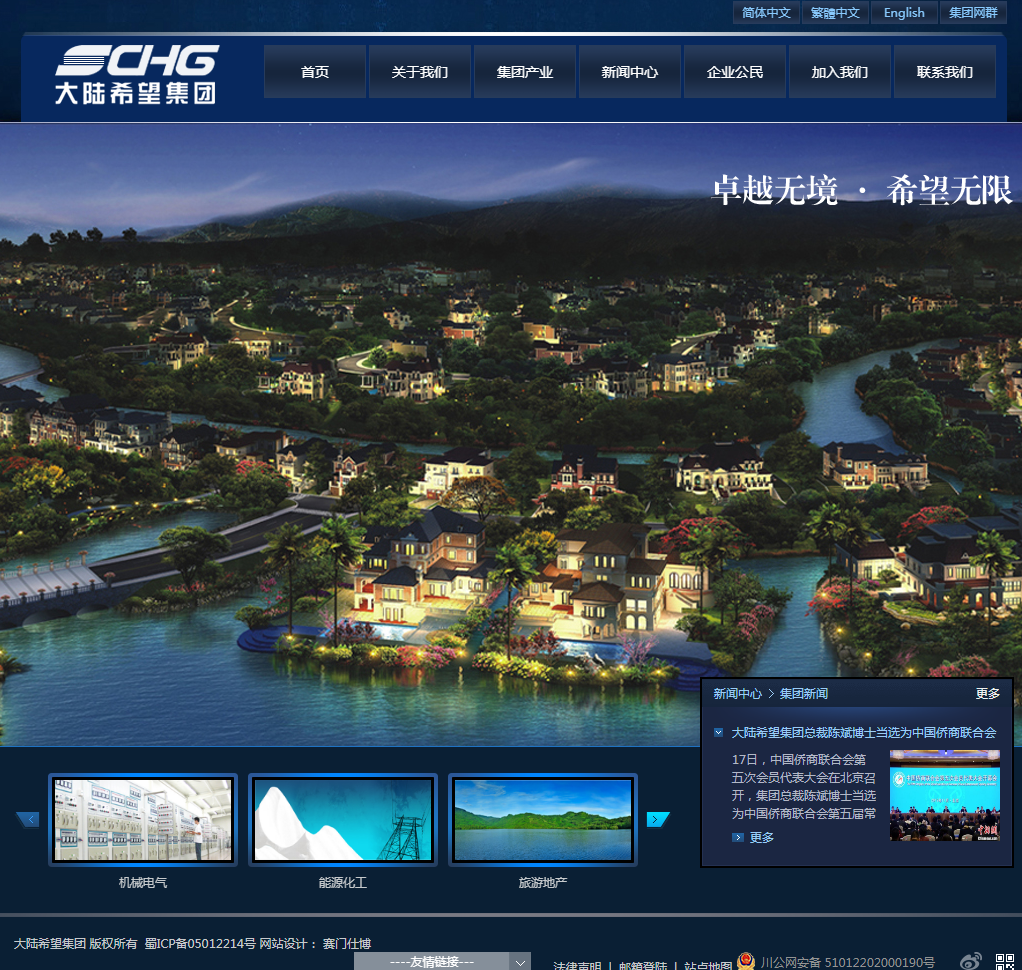
Task: Click the arrow button of 友情链接 dropdown
Action: [x=520, y=961]
